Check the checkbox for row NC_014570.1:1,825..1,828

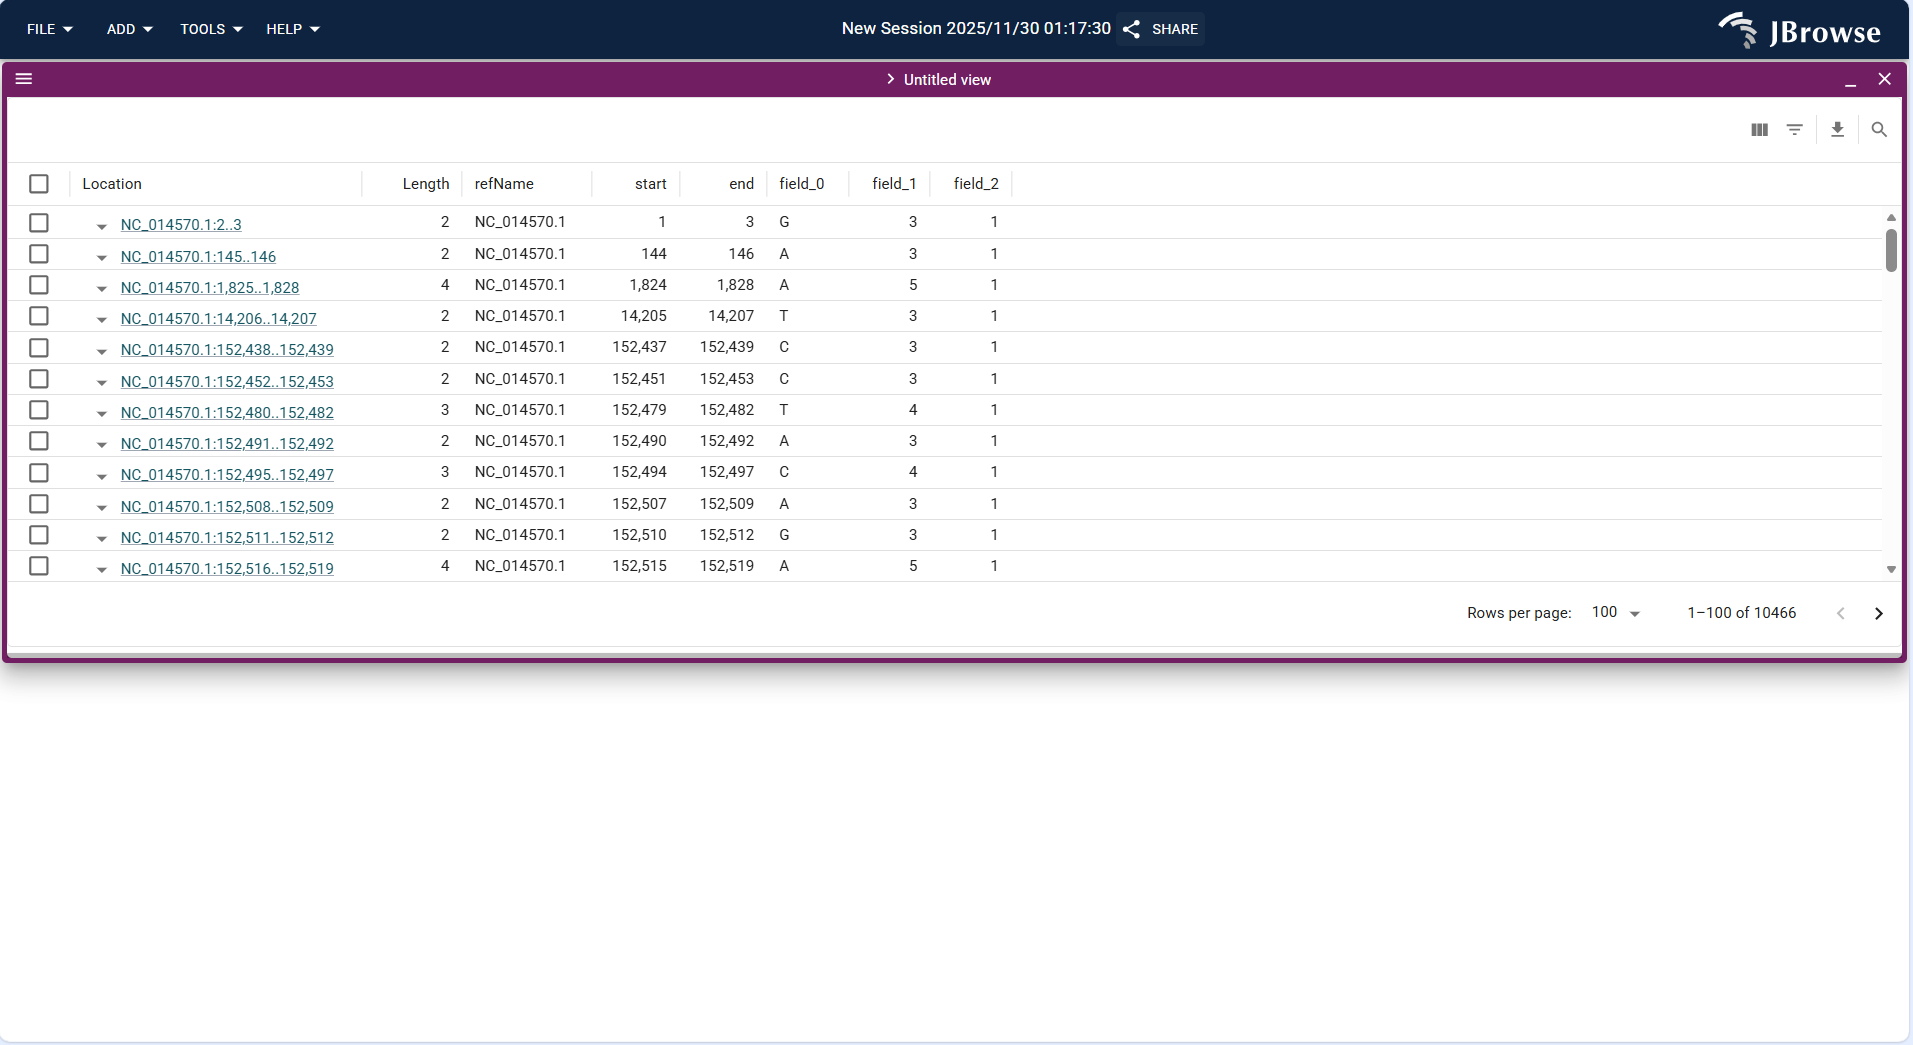click(x=38, y=285)
